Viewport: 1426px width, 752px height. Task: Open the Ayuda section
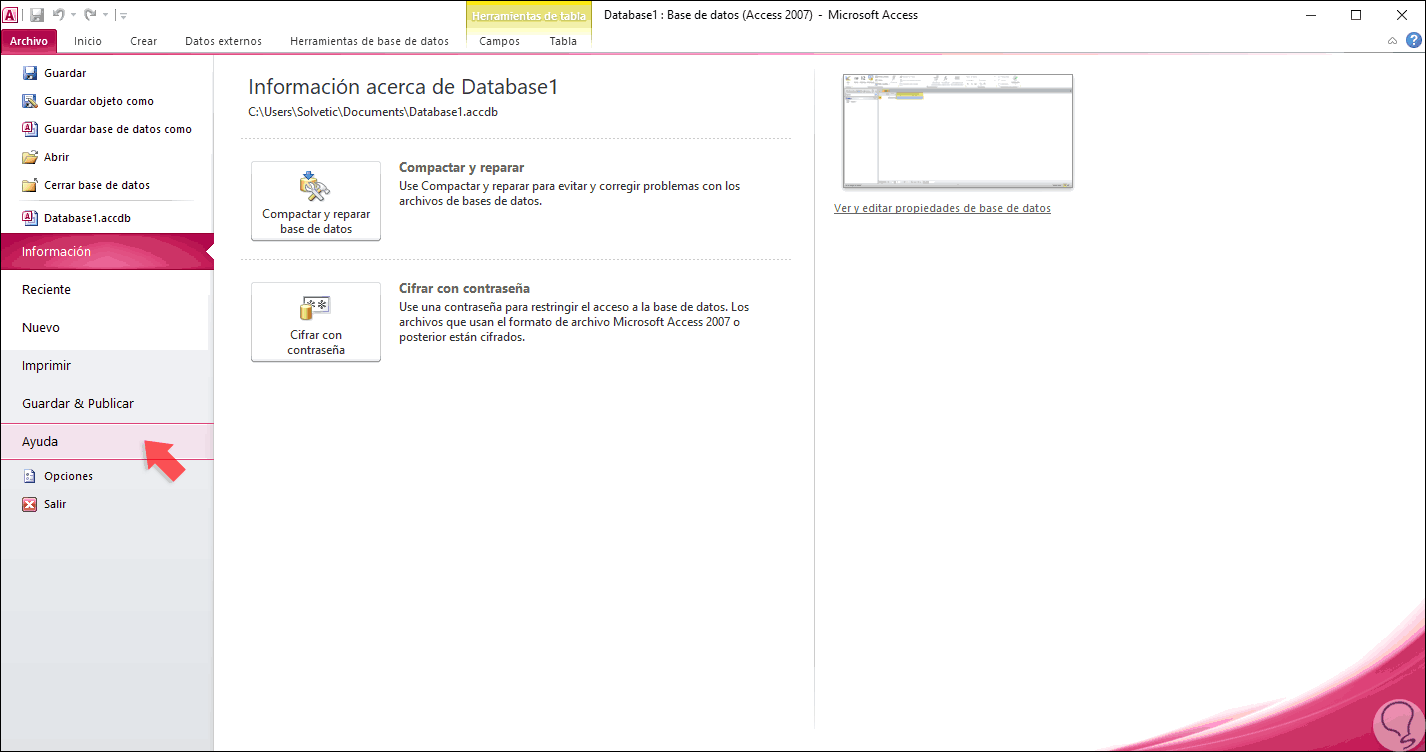[106, 441]
